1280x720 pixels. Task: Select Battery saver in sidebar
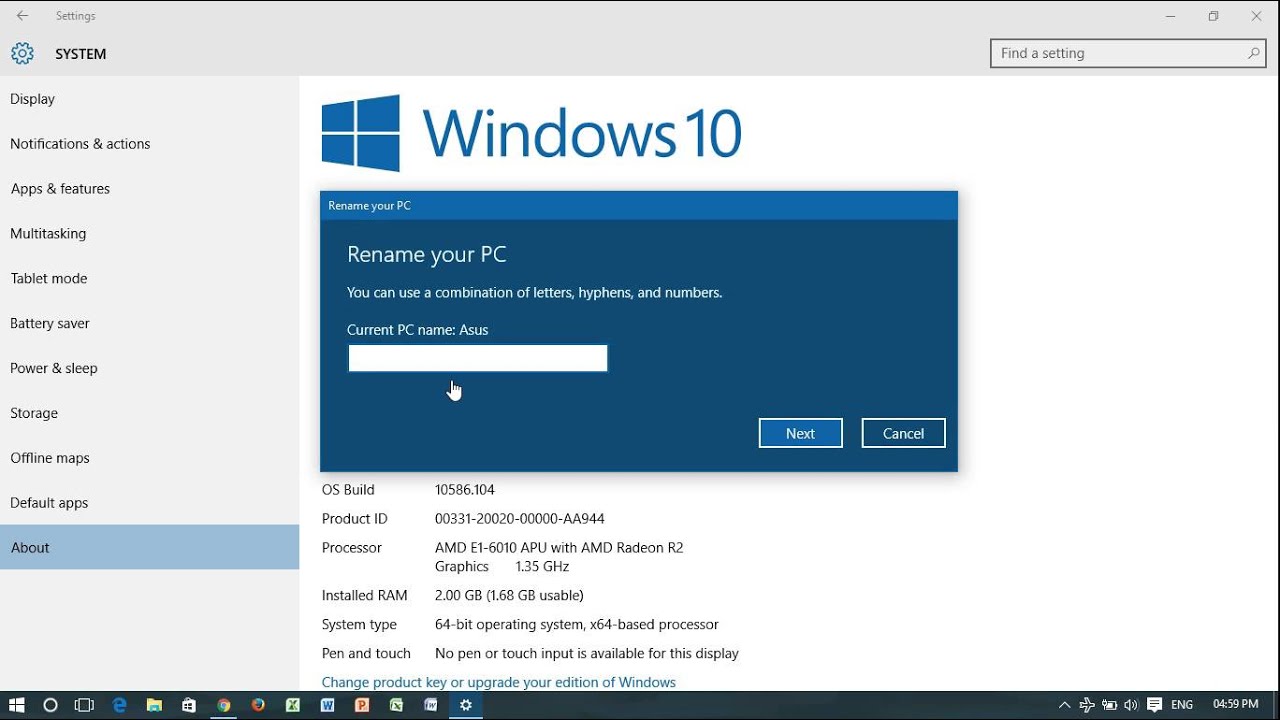pos(150,324)
